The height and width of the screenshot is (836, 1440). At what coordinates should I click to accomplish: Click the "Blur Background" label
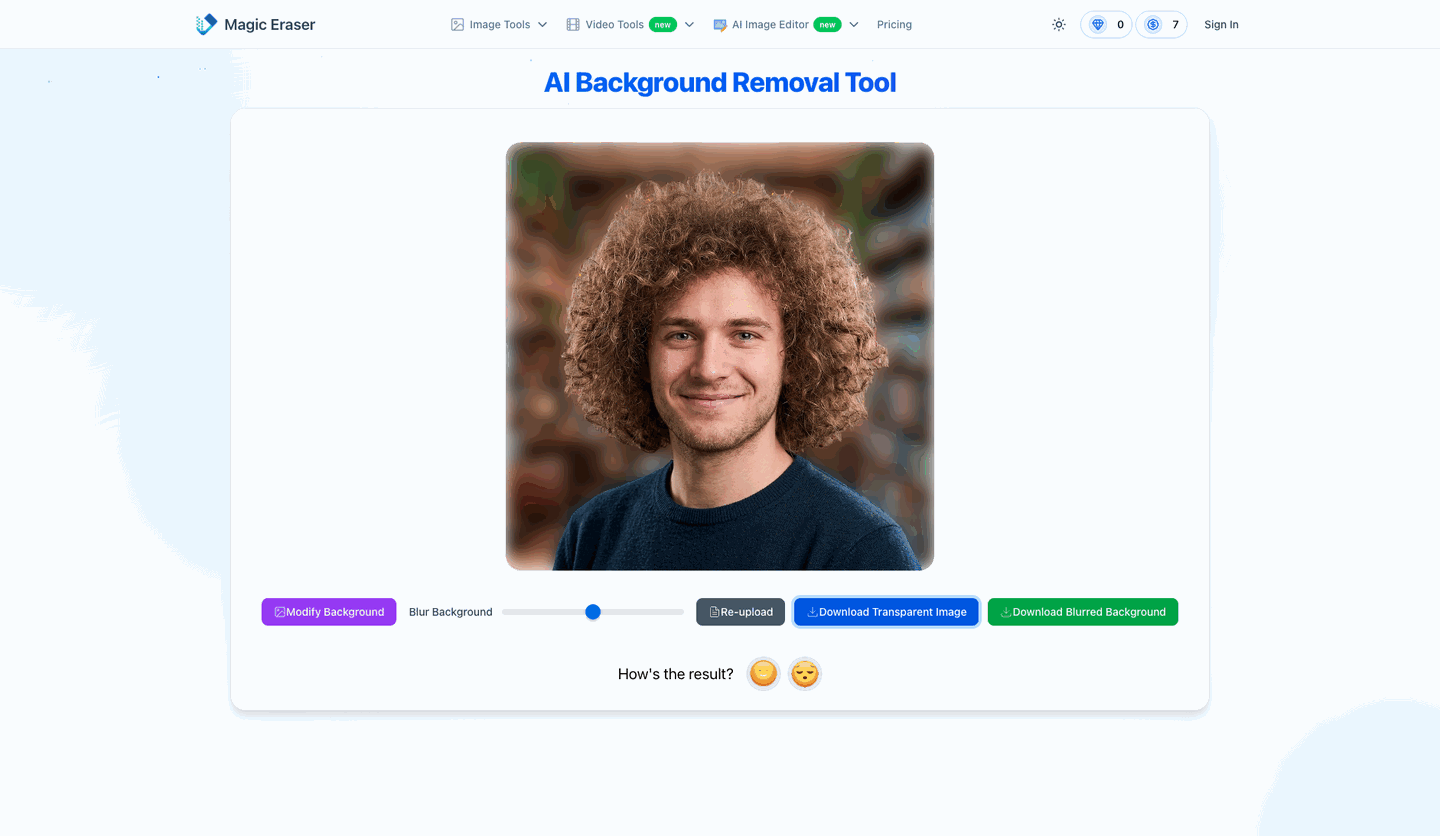(451, 612)
